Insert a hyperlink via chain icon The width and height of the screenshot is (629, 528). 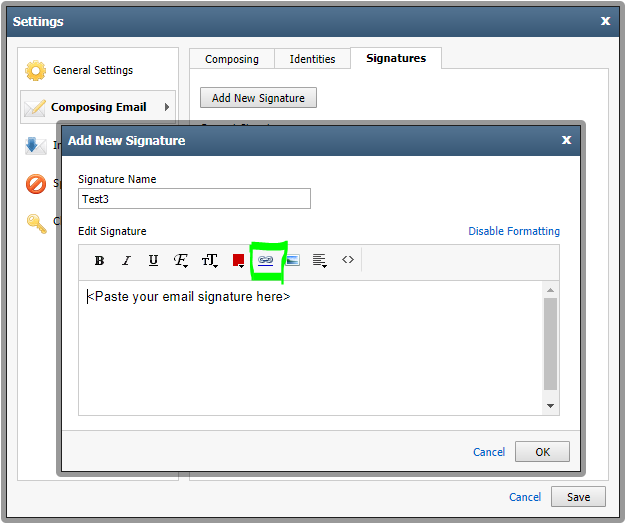point(266,261)
